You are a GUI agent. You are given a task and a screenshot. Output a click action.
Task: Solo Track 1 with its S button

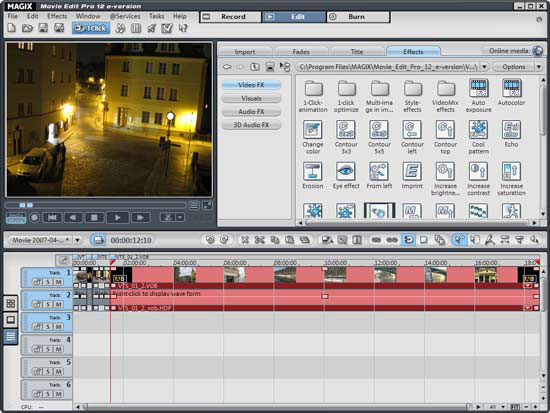tap(48, 281)
